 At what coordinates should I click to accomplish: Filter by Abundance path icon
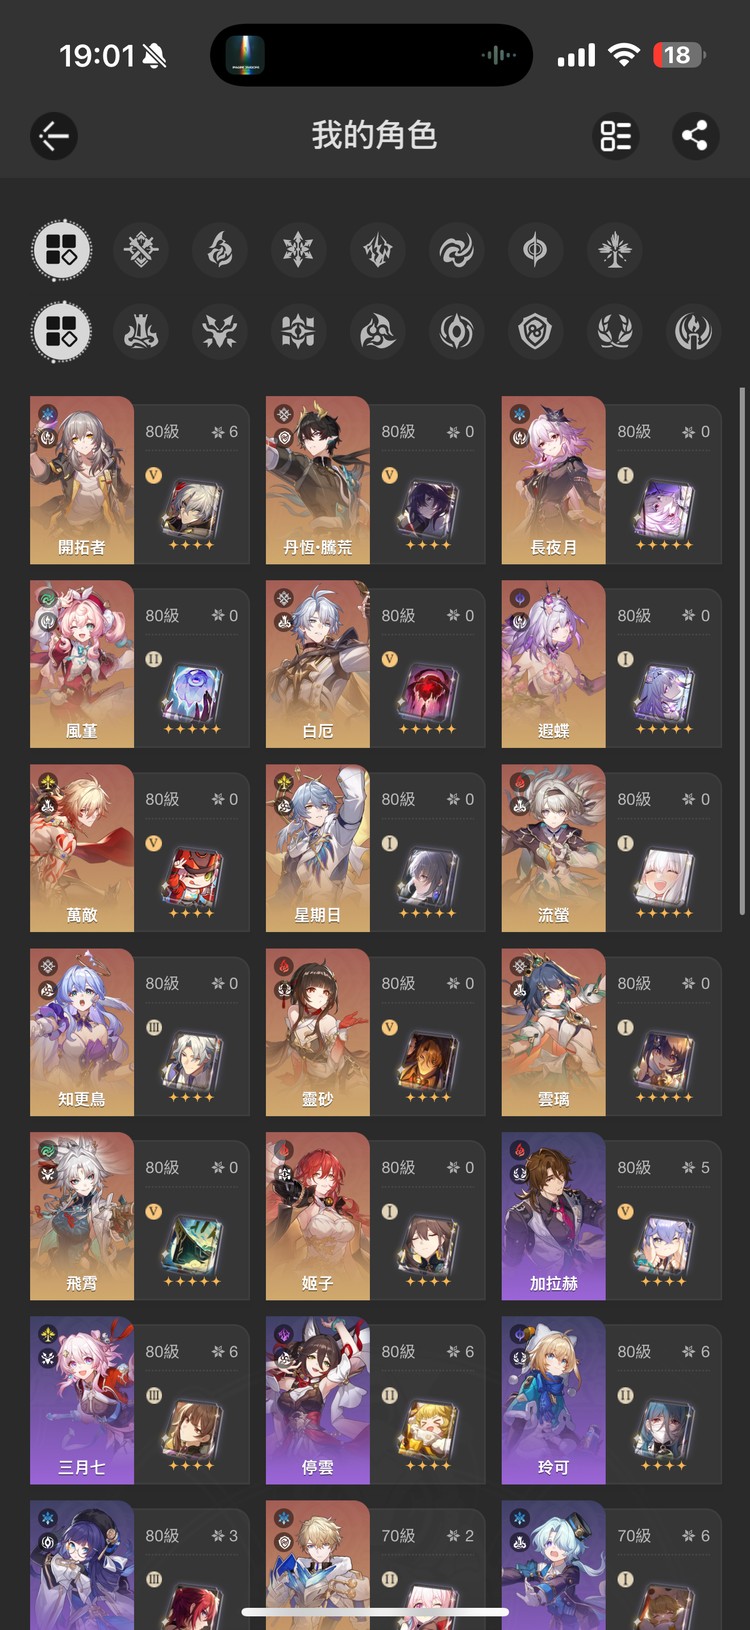click(x=614, y=332)
